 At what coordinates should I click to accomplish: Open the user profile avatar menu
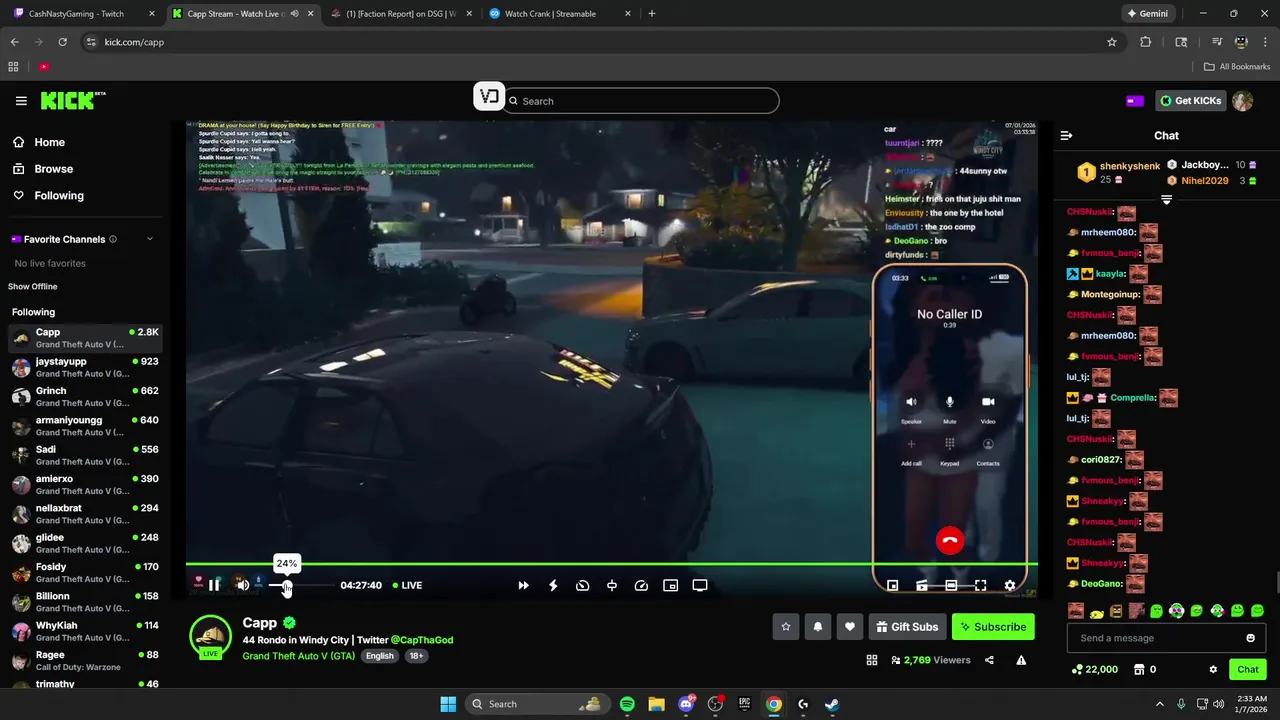(1242, 101)
